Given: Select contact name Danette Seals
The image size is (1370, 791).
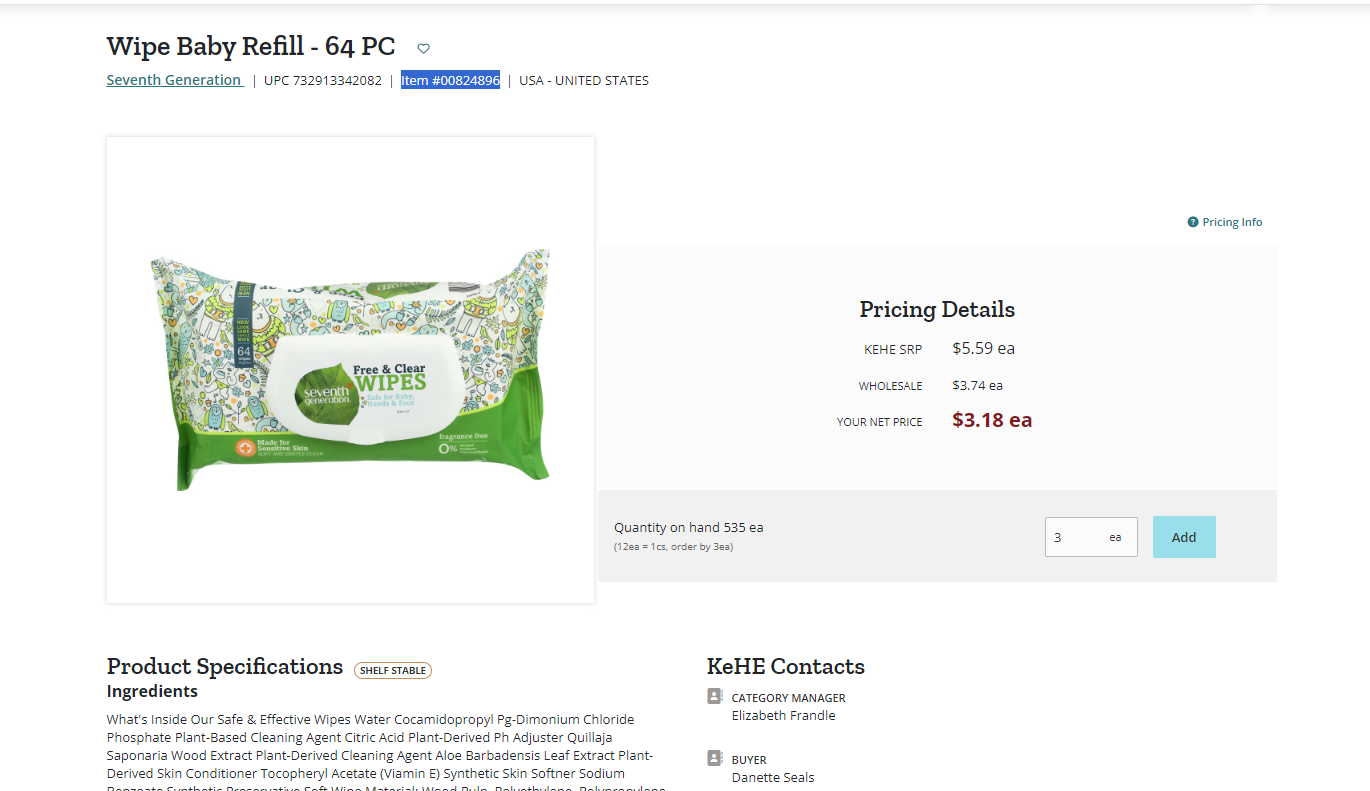Looking at the screenshot, I should 773,777.
